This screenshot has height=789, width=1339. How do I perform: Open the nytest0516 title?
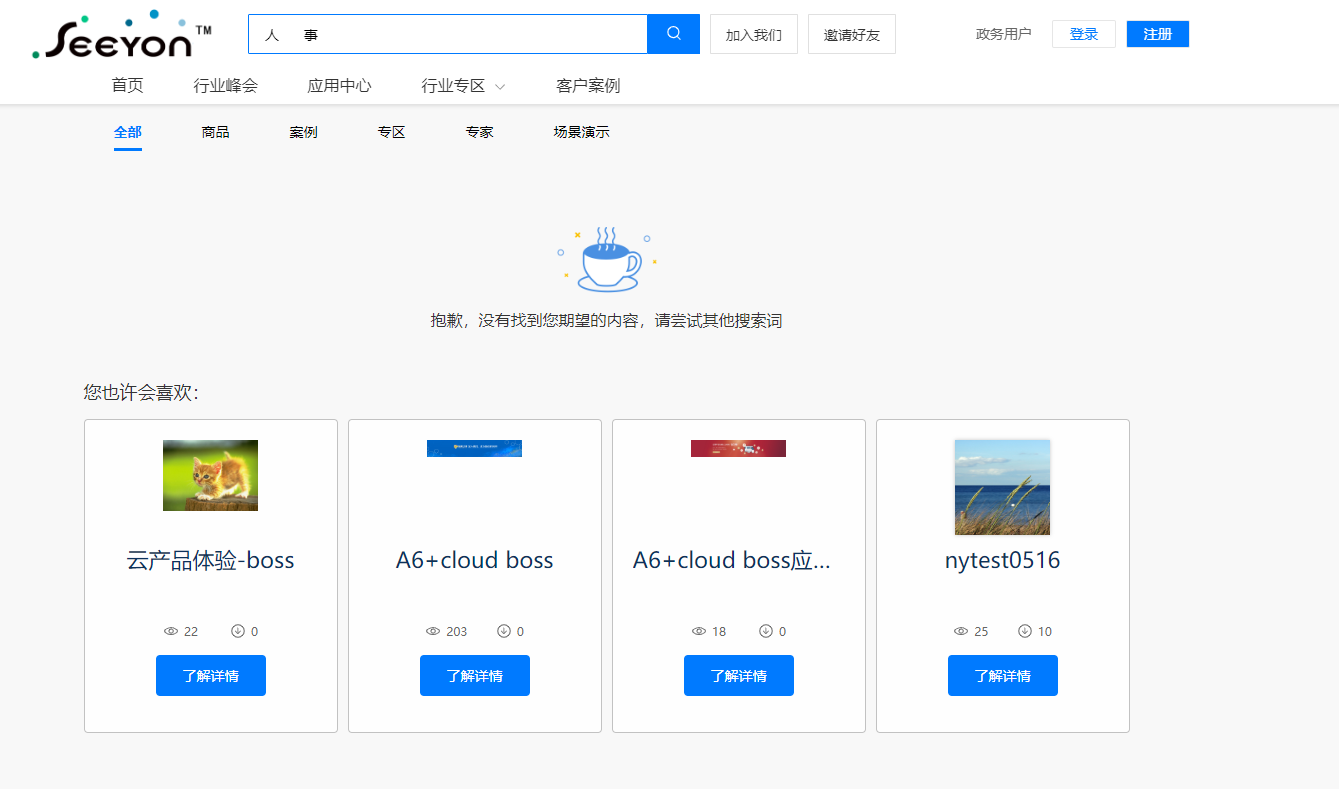1003,561
